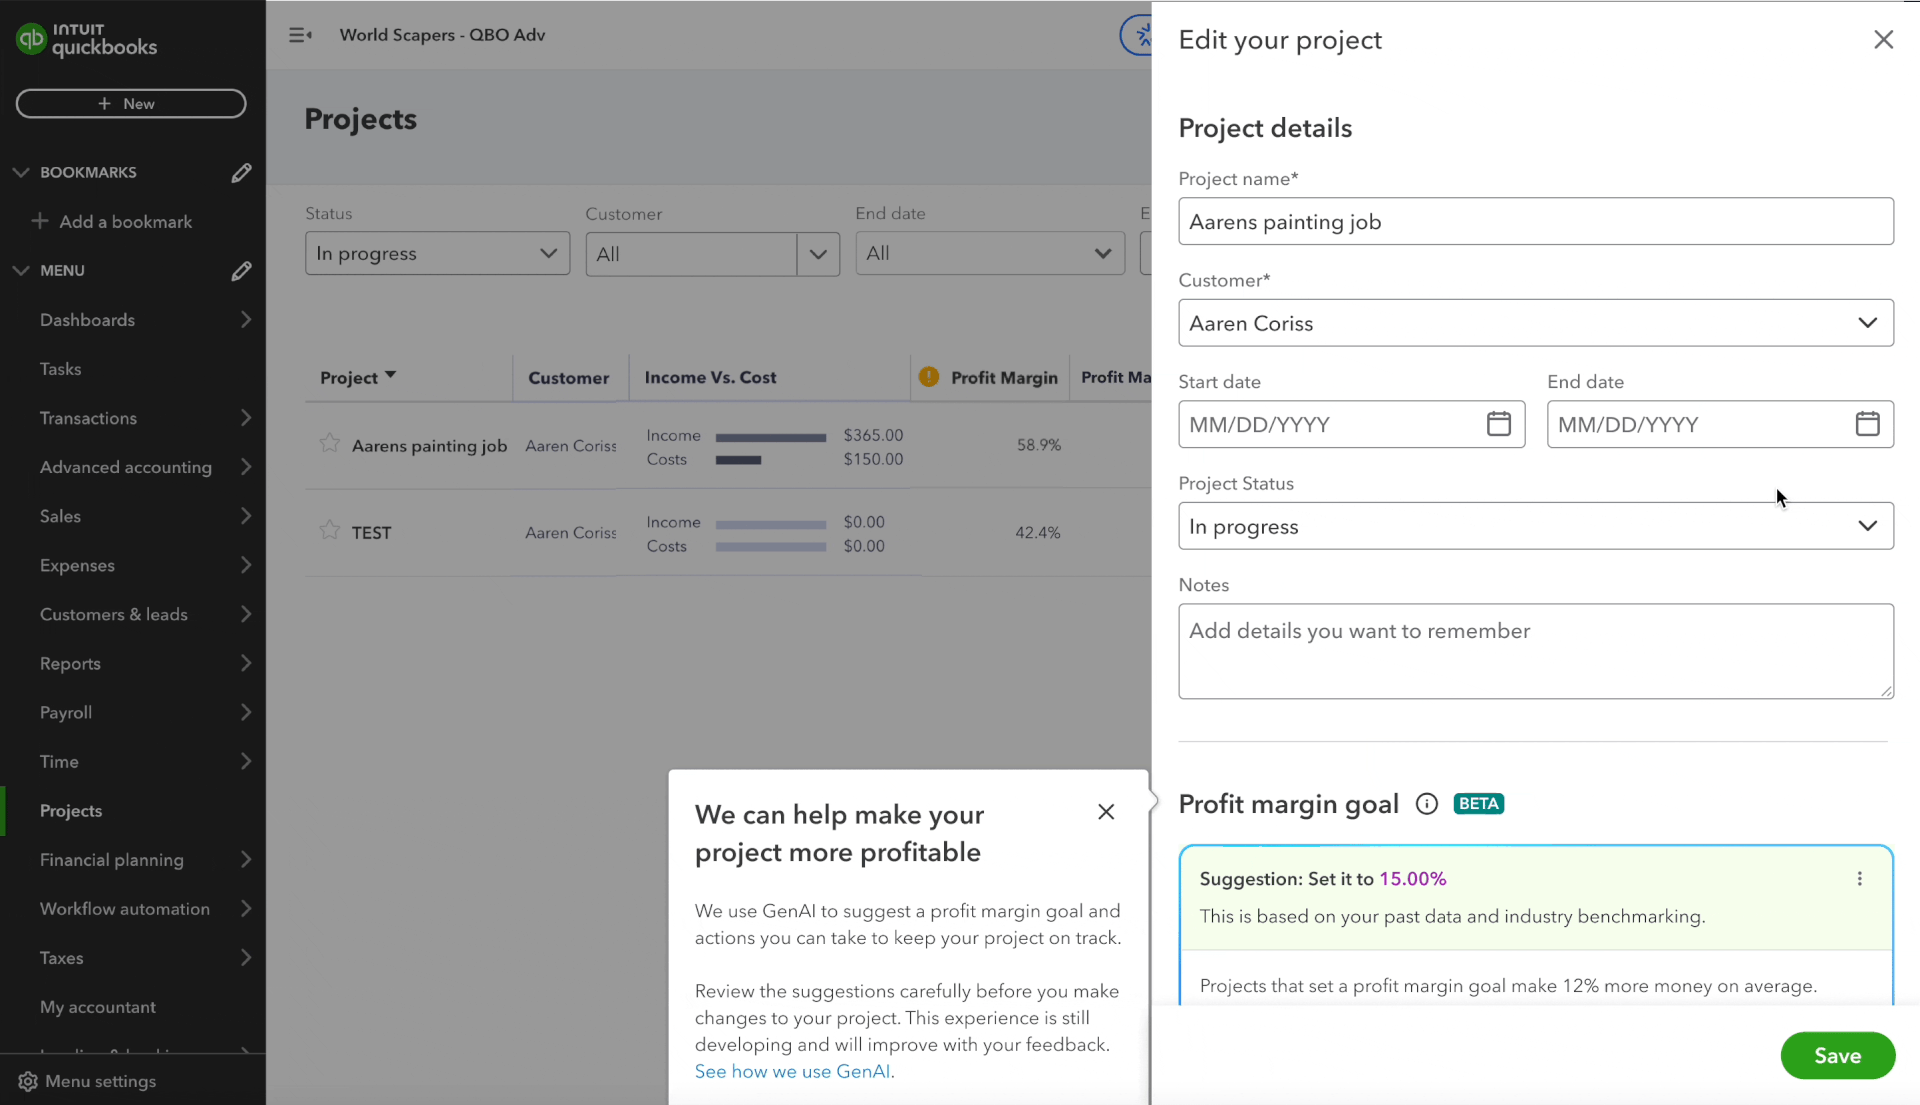Open the Start date calendar picker

(x=1498, y=424)
